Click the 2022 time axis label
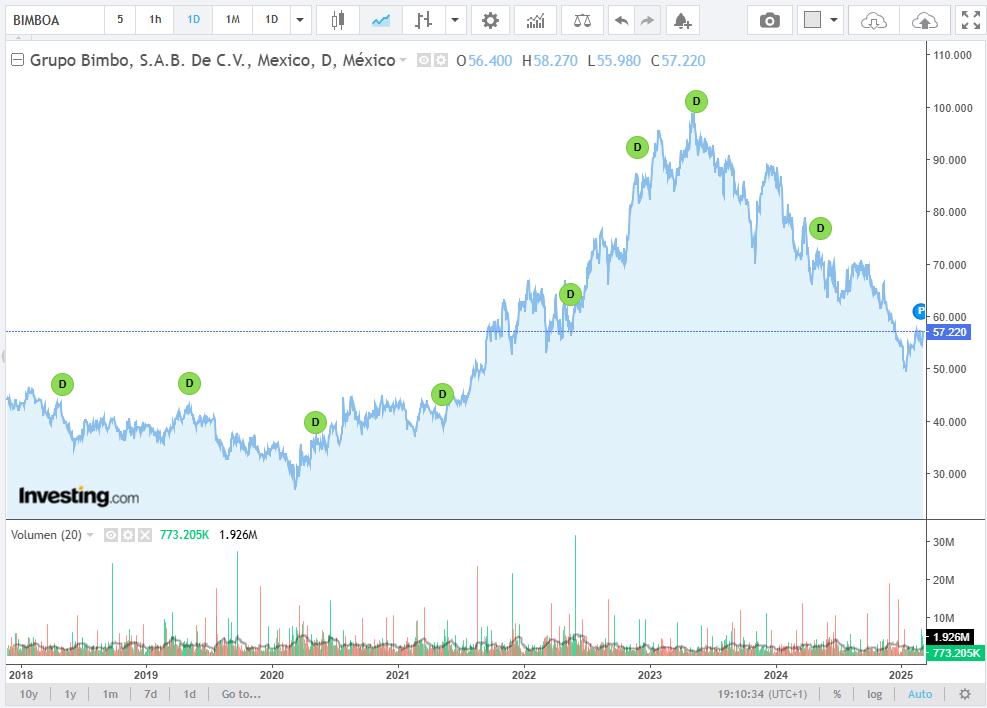This screenshot has width=987, height=708. point(524,675)
